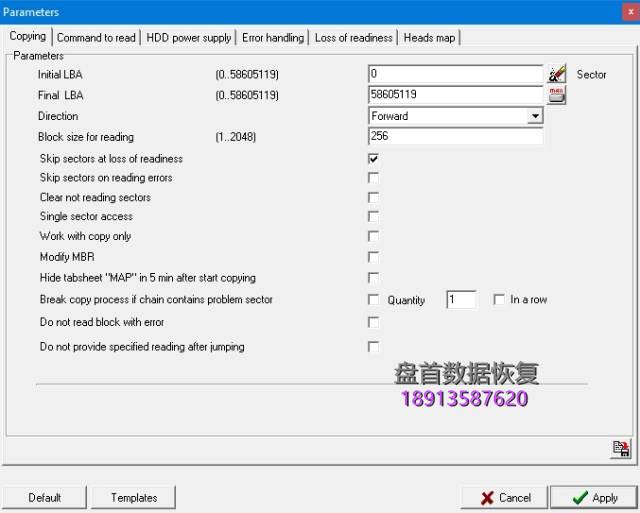The height and width of the screenshot is (513, 640).
Task: Click the Initial LBA input field
Action: point(456,74)
